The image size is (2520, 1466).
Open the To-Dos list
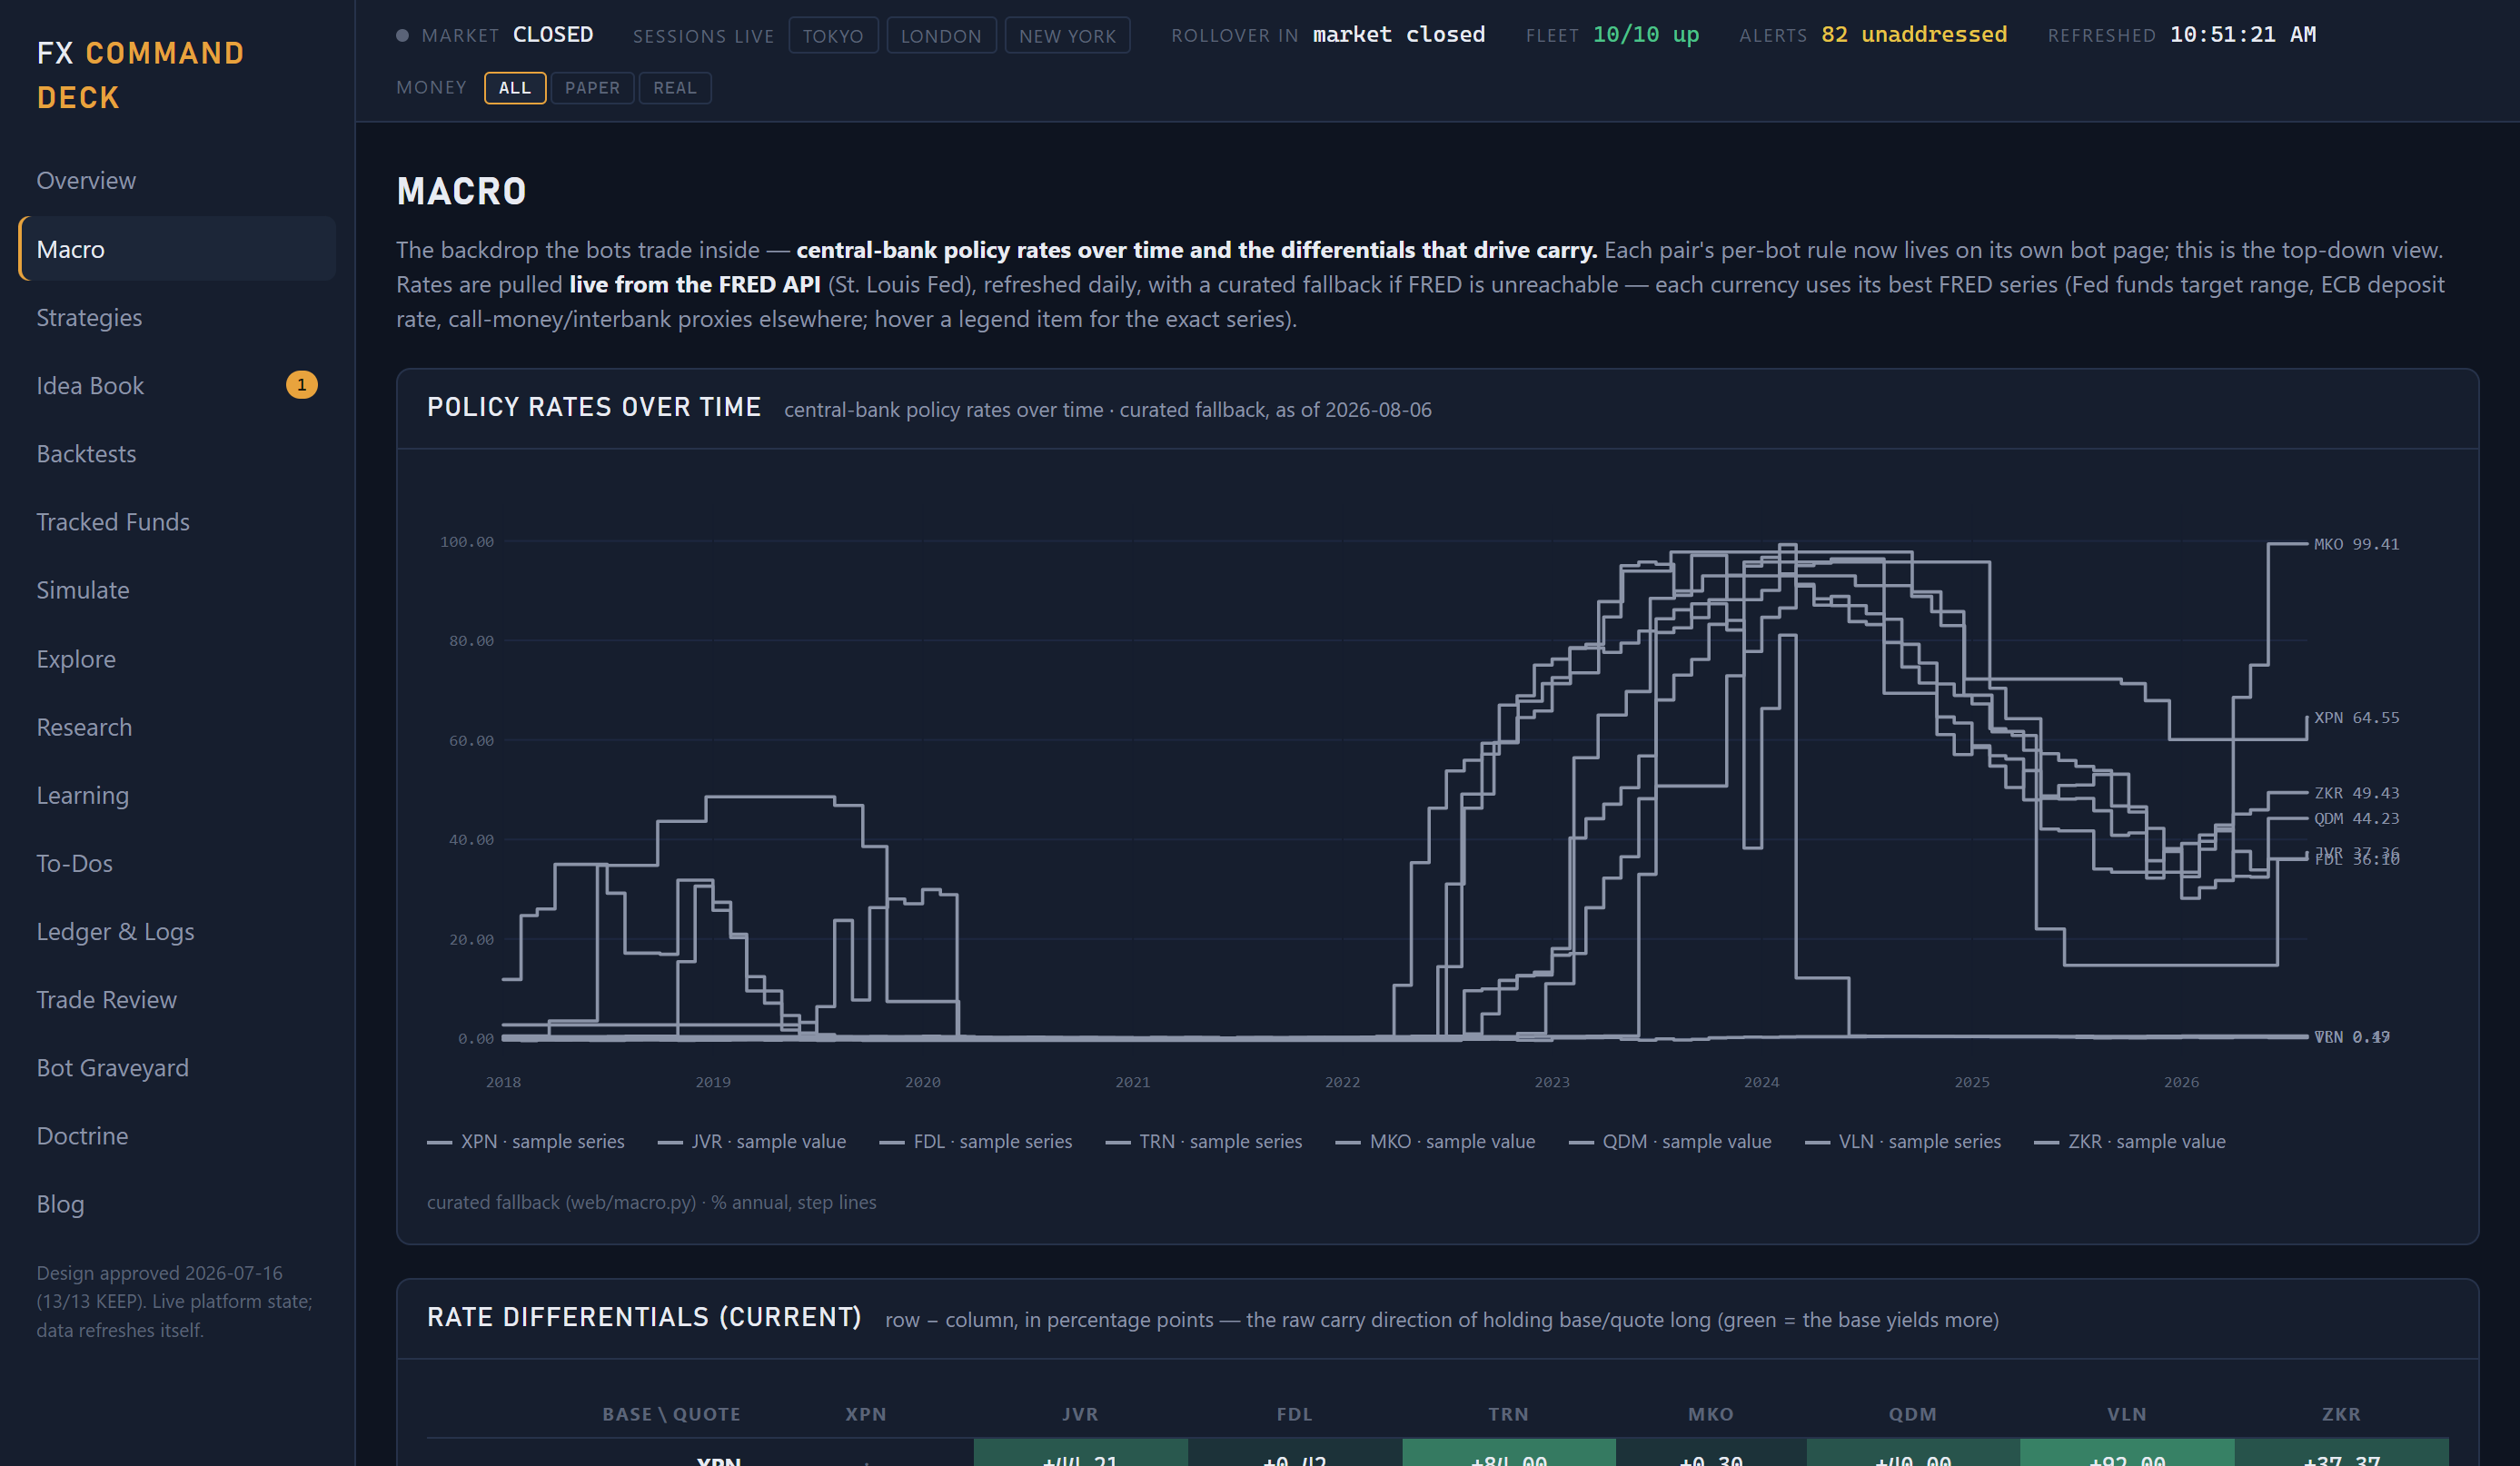click(74, 863)
